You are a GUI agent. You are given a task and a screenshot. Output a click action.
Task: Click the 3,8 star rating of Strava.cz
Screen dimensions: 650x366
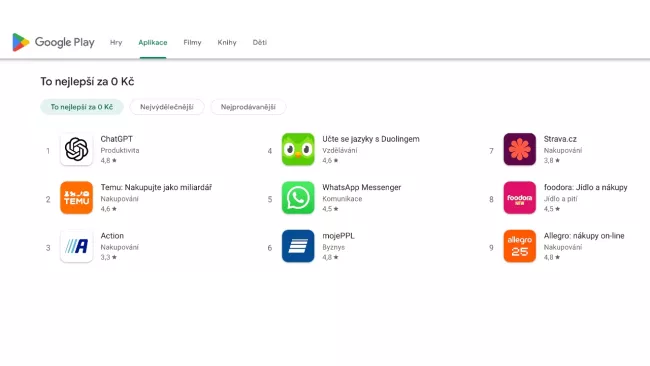click(552, 160)
